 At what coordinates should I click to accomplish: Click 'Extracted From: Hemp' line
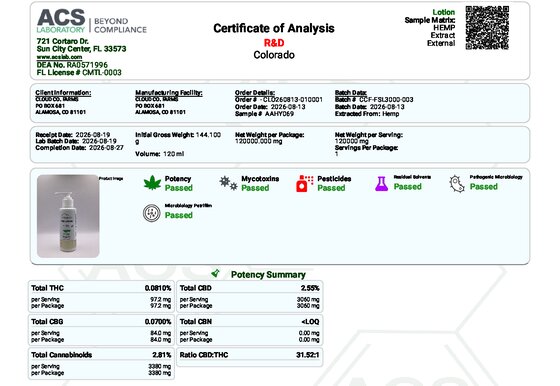(367, 114)
